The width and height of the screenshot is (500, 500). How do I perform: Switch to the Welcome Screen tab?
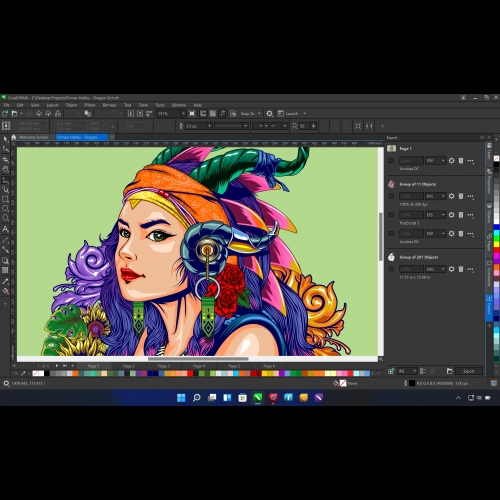tap(33, 137)
